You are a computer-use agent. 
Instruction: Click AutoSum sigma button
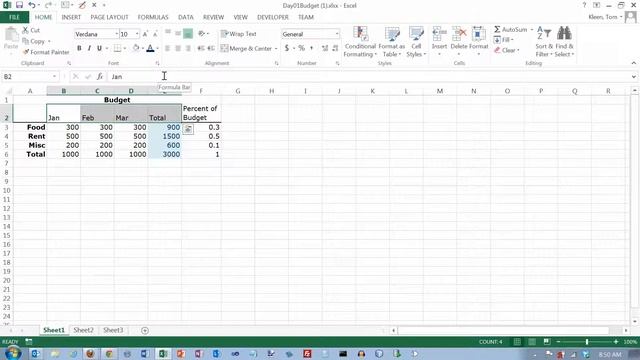tap(510, 30)
